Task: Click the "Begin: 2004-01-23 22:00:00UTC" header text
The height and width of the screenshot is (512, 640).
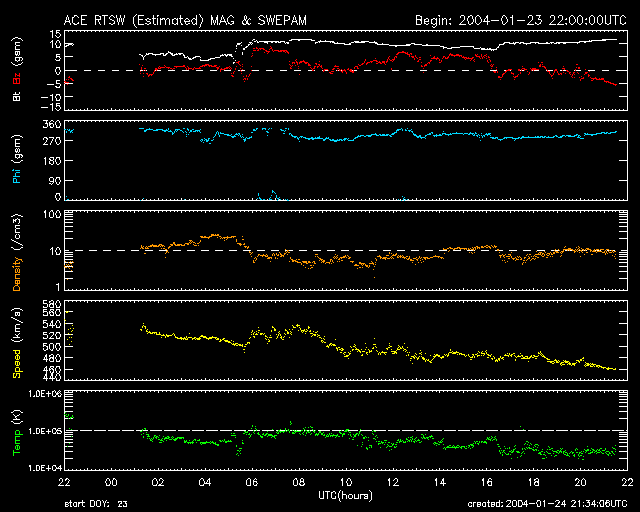Action: [x=521, y=20]
